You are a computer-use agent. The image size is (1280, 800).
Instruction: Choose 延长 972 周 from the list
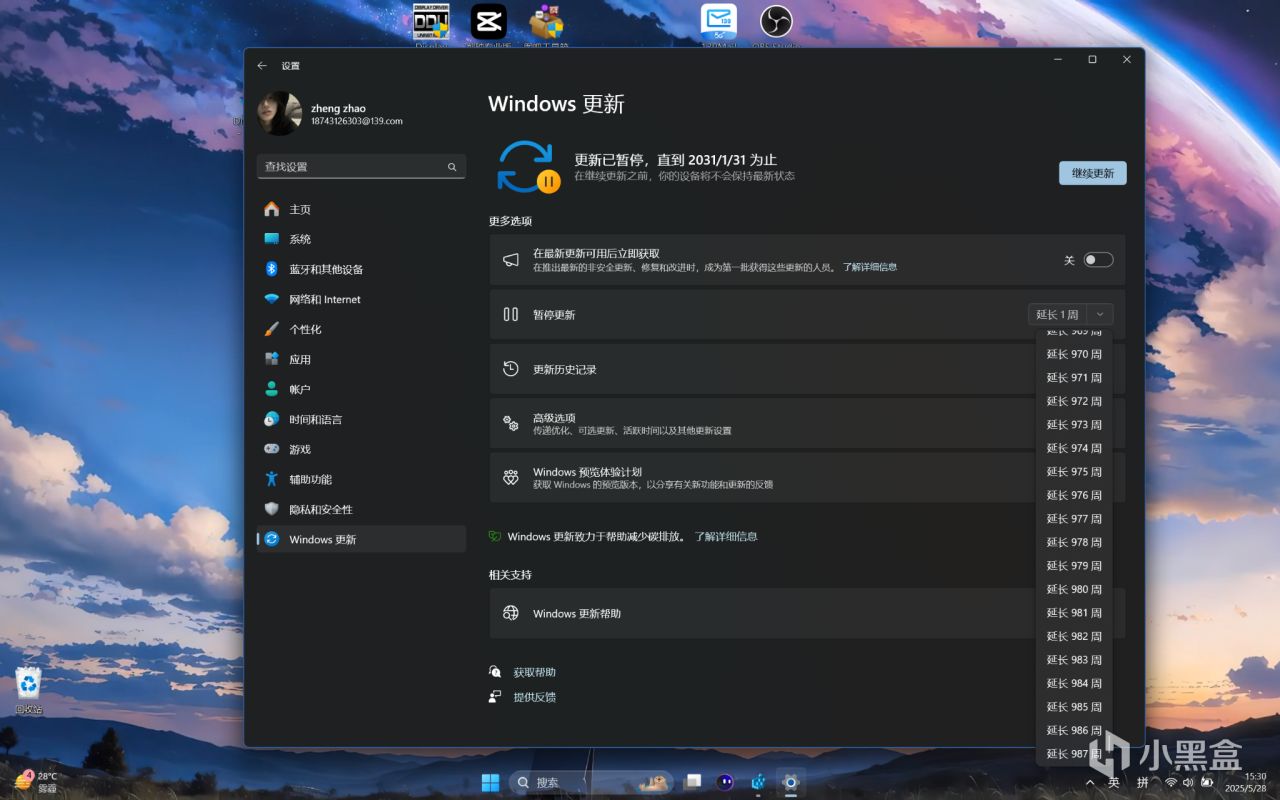[x=1074, y=401]
